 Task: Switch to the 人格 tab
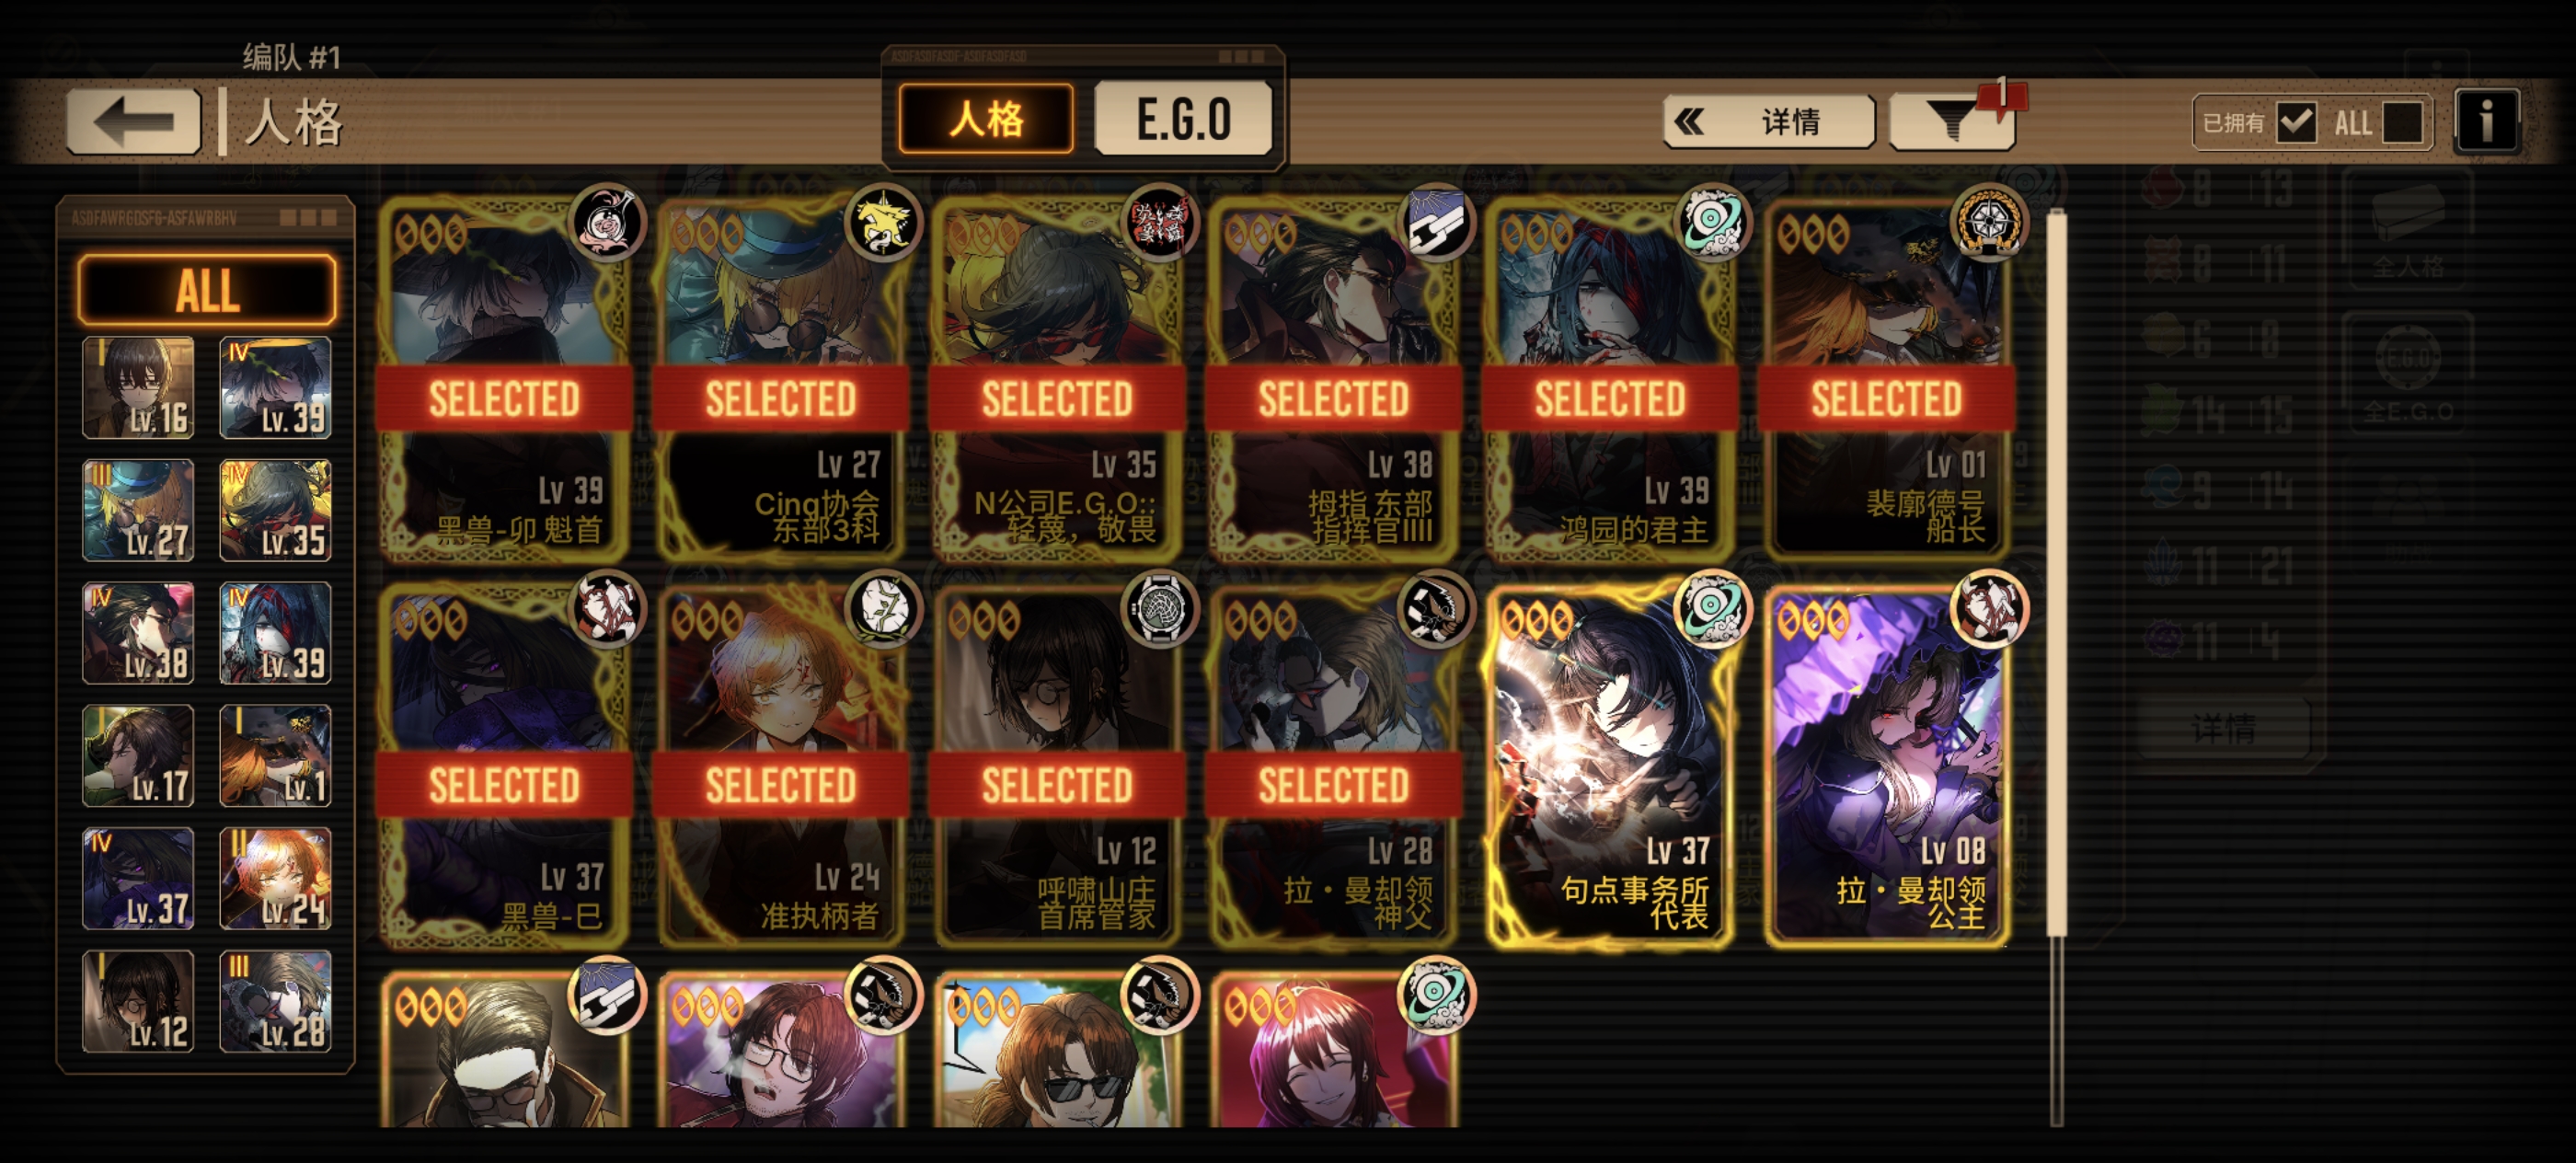986,119
